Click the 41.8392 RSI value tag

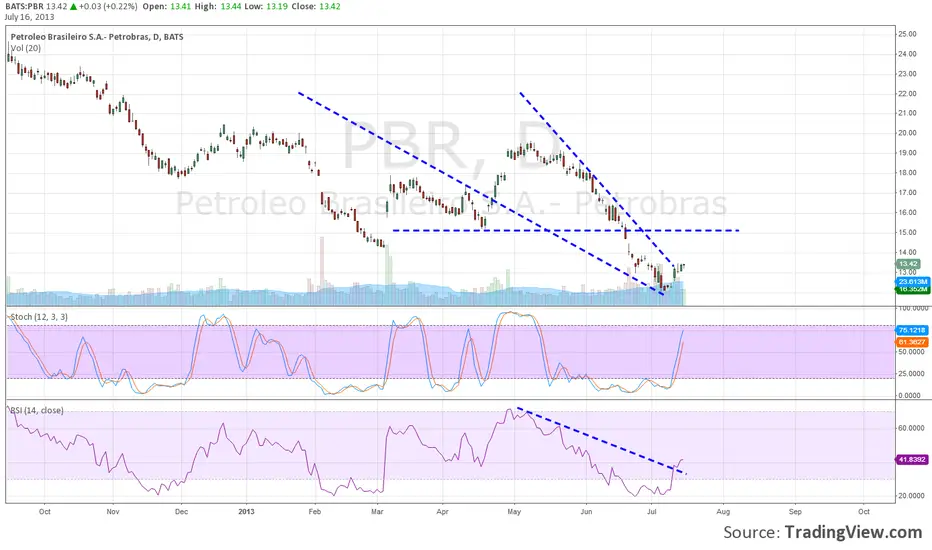coord(912,460)
